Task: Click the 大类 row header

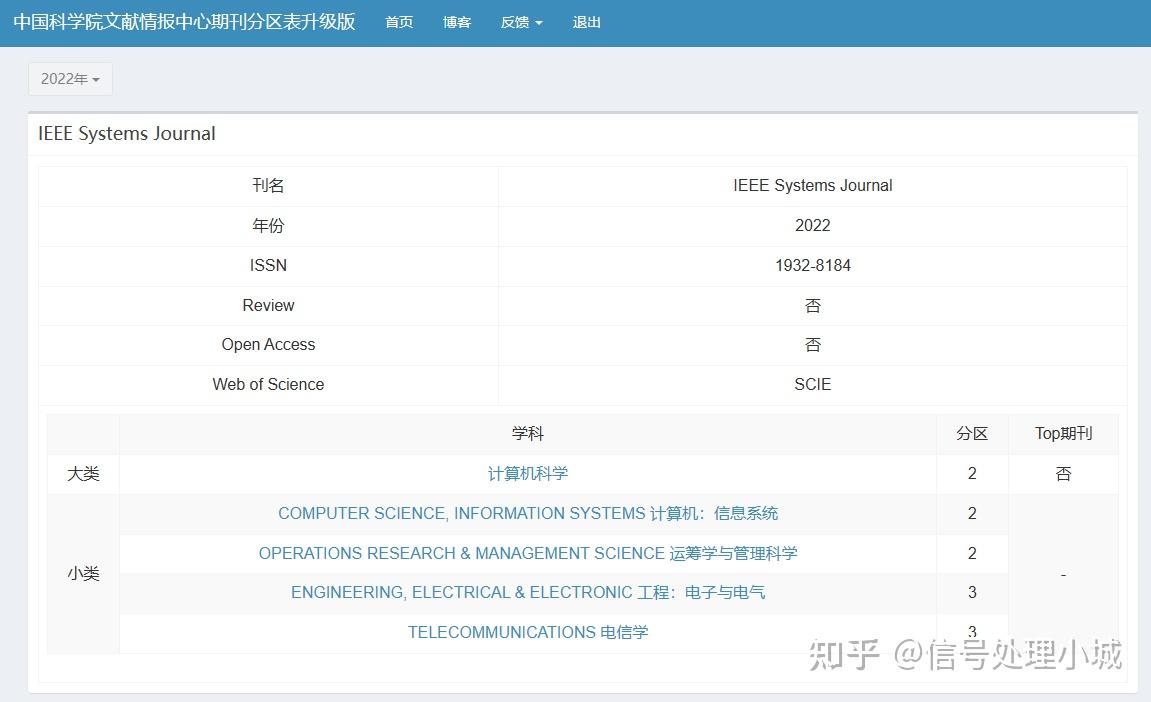Action: (x=83, y=474)
